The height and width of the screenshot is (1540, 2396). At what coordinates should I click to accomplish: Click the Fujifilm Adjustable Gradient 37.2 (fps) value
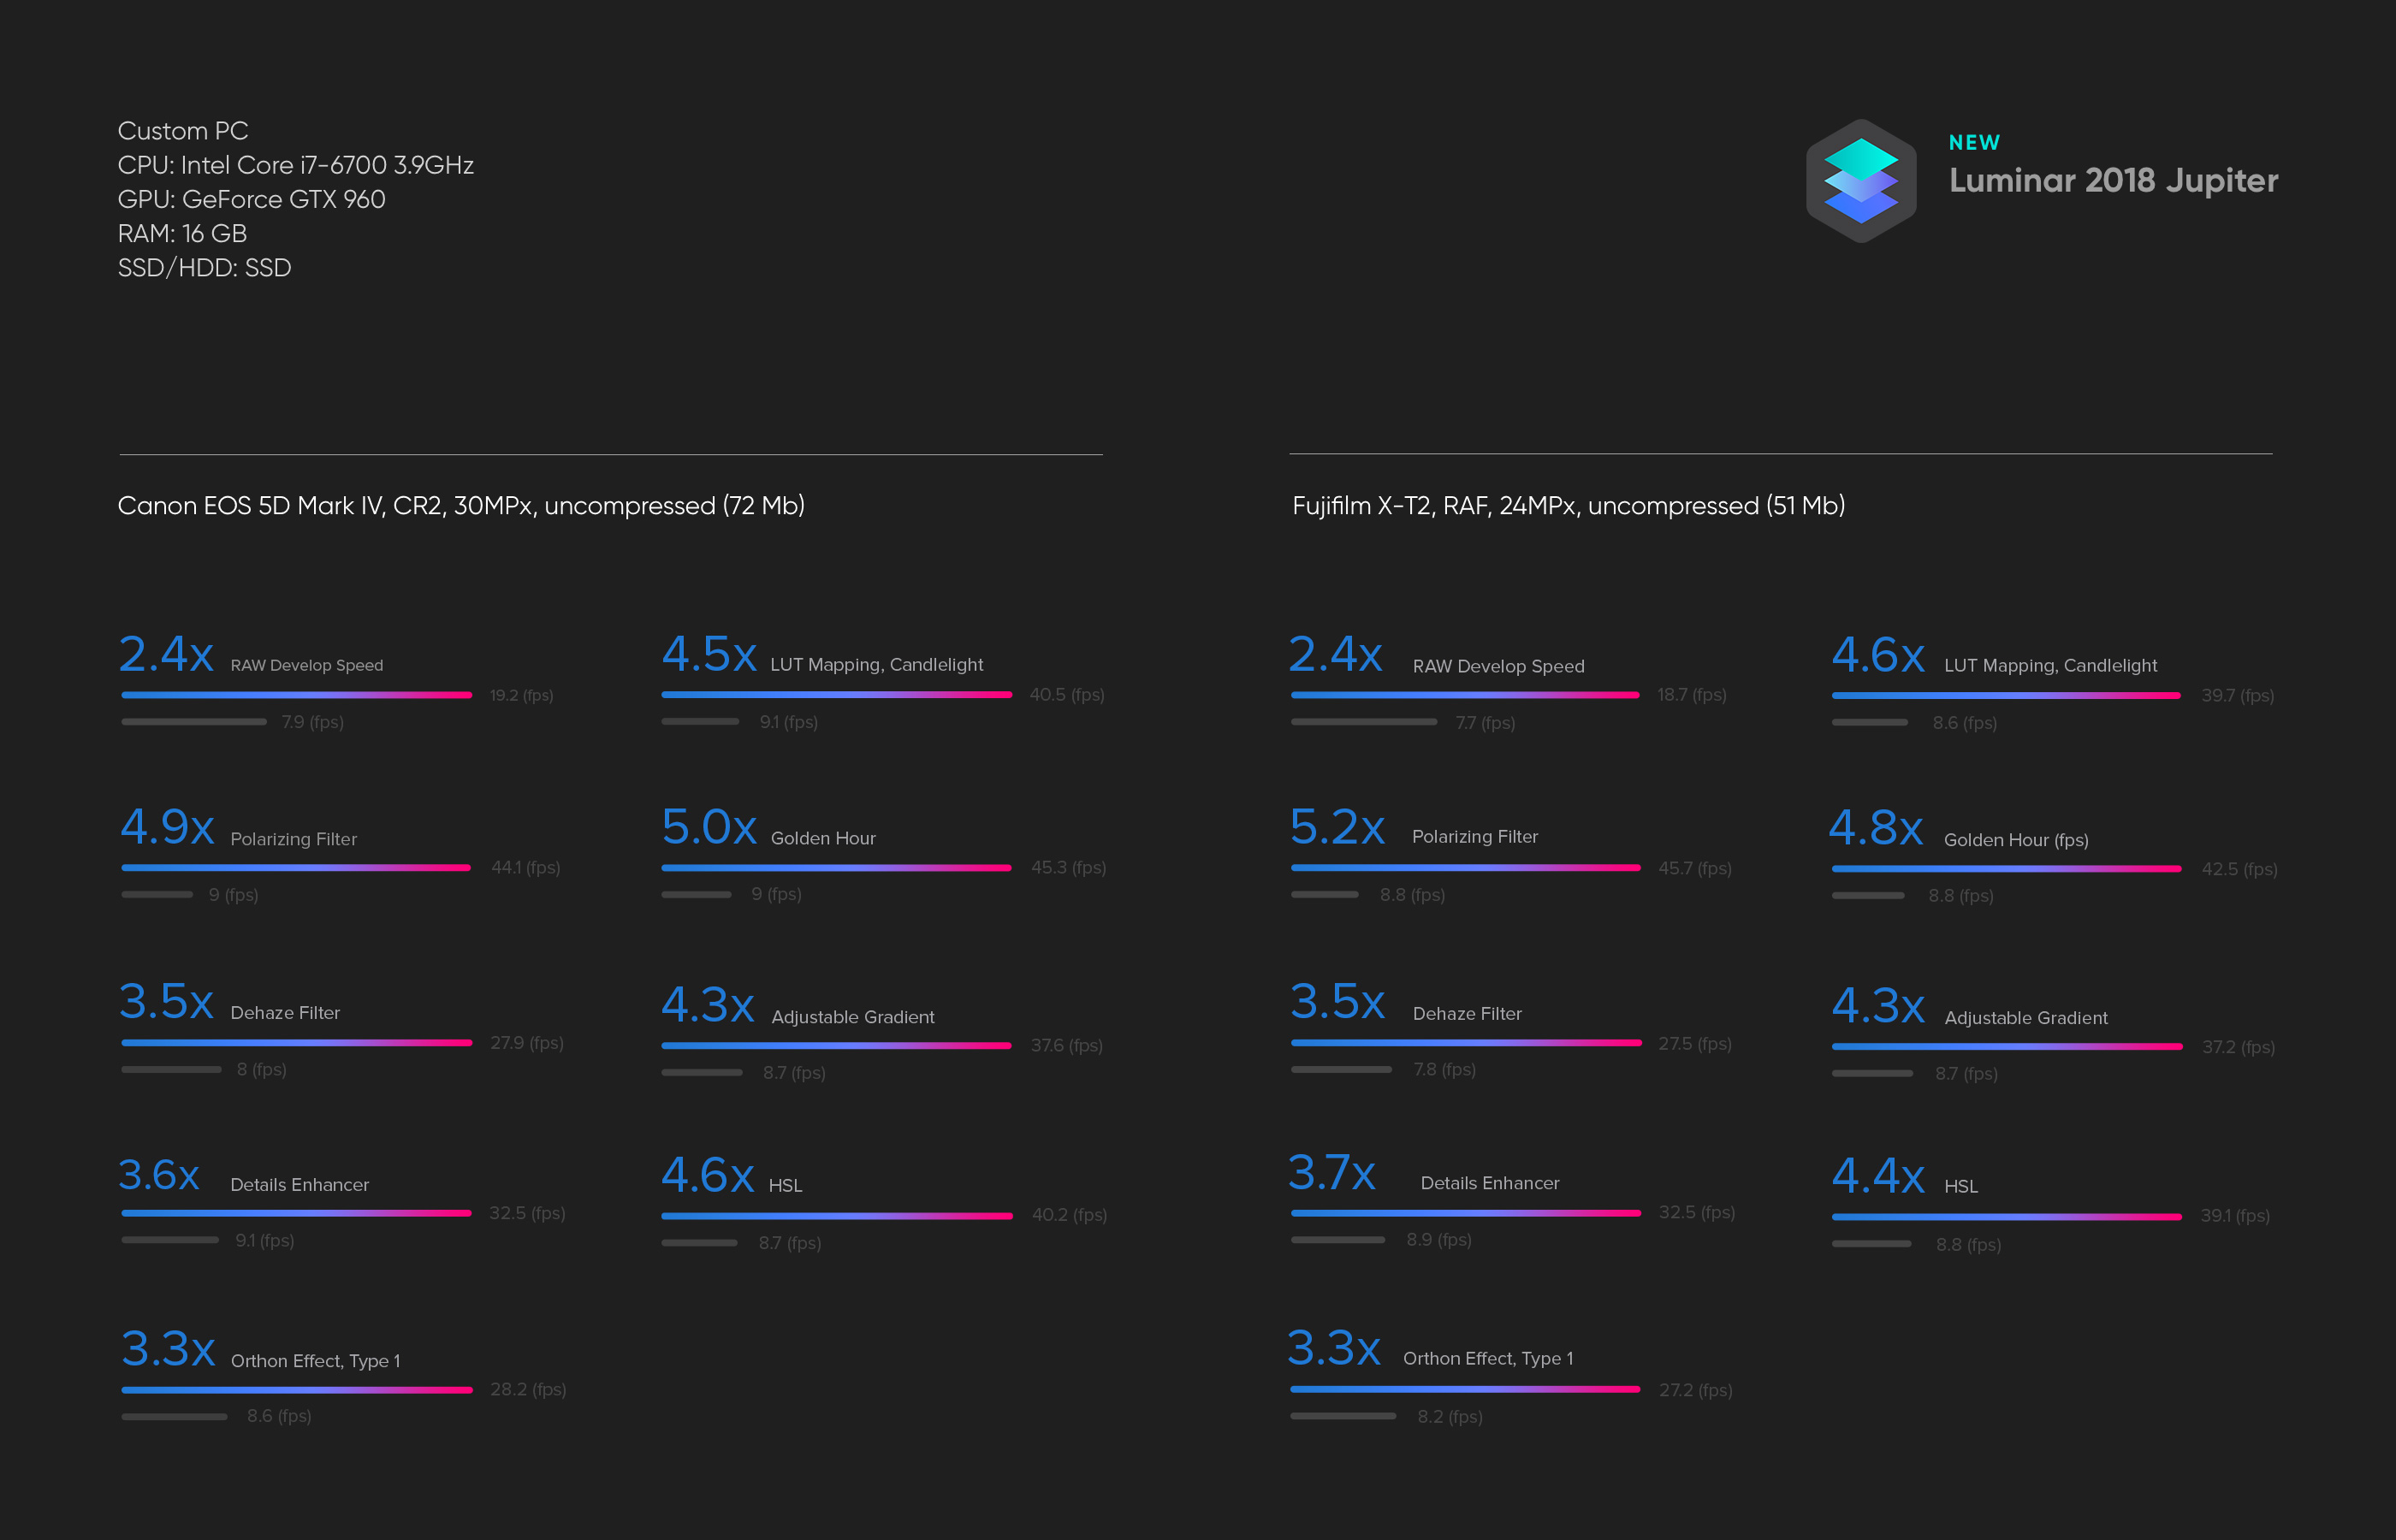(2238, 1047)
